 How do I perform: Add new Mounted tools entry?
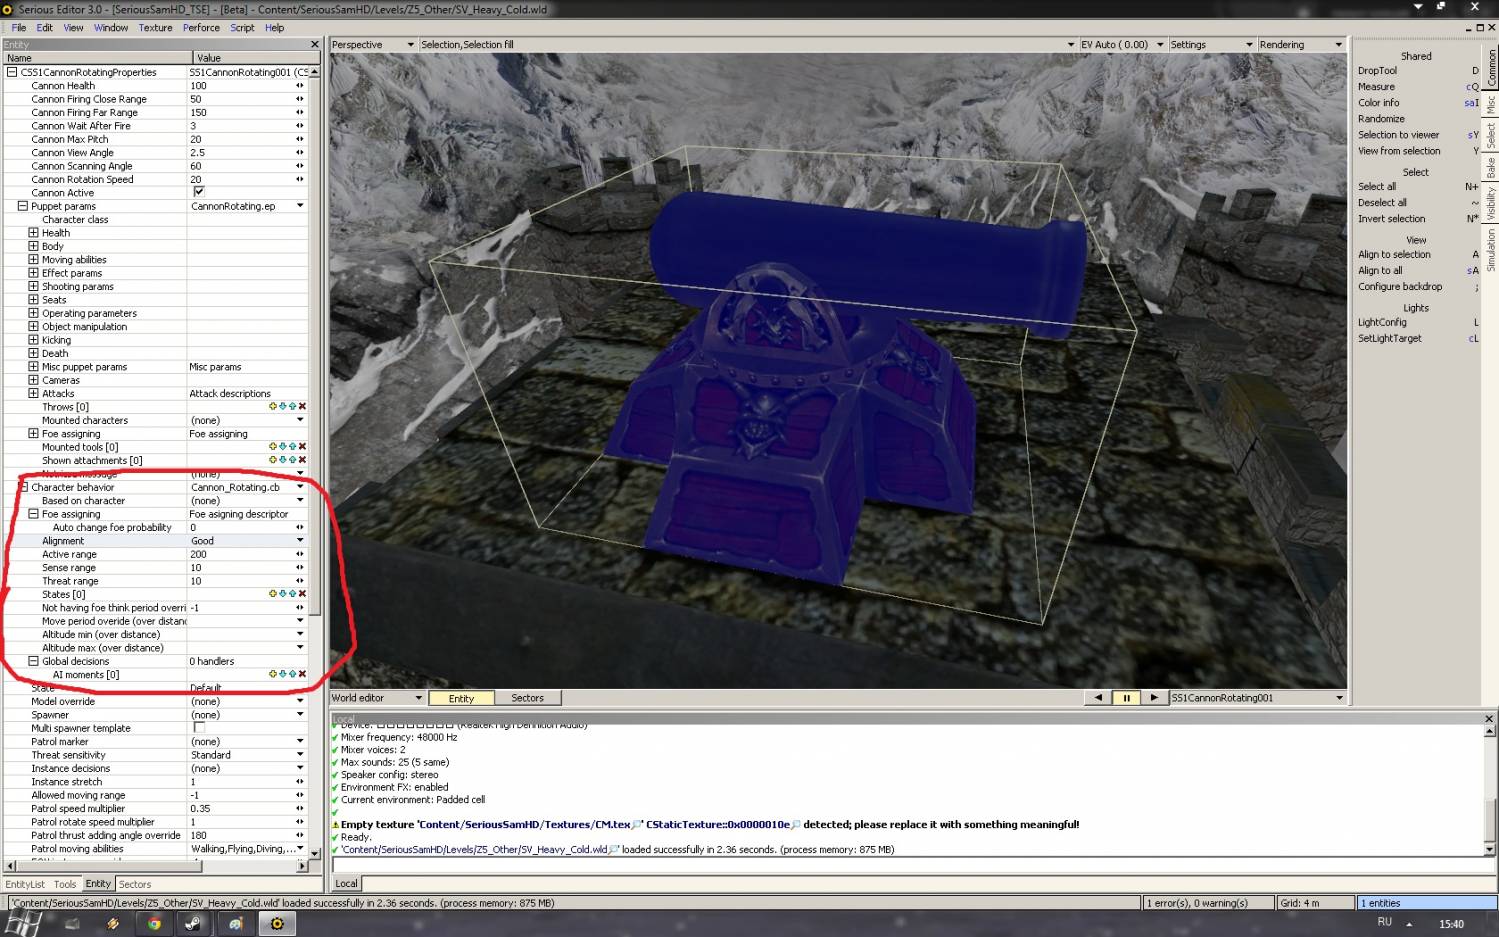coord(273,447)
